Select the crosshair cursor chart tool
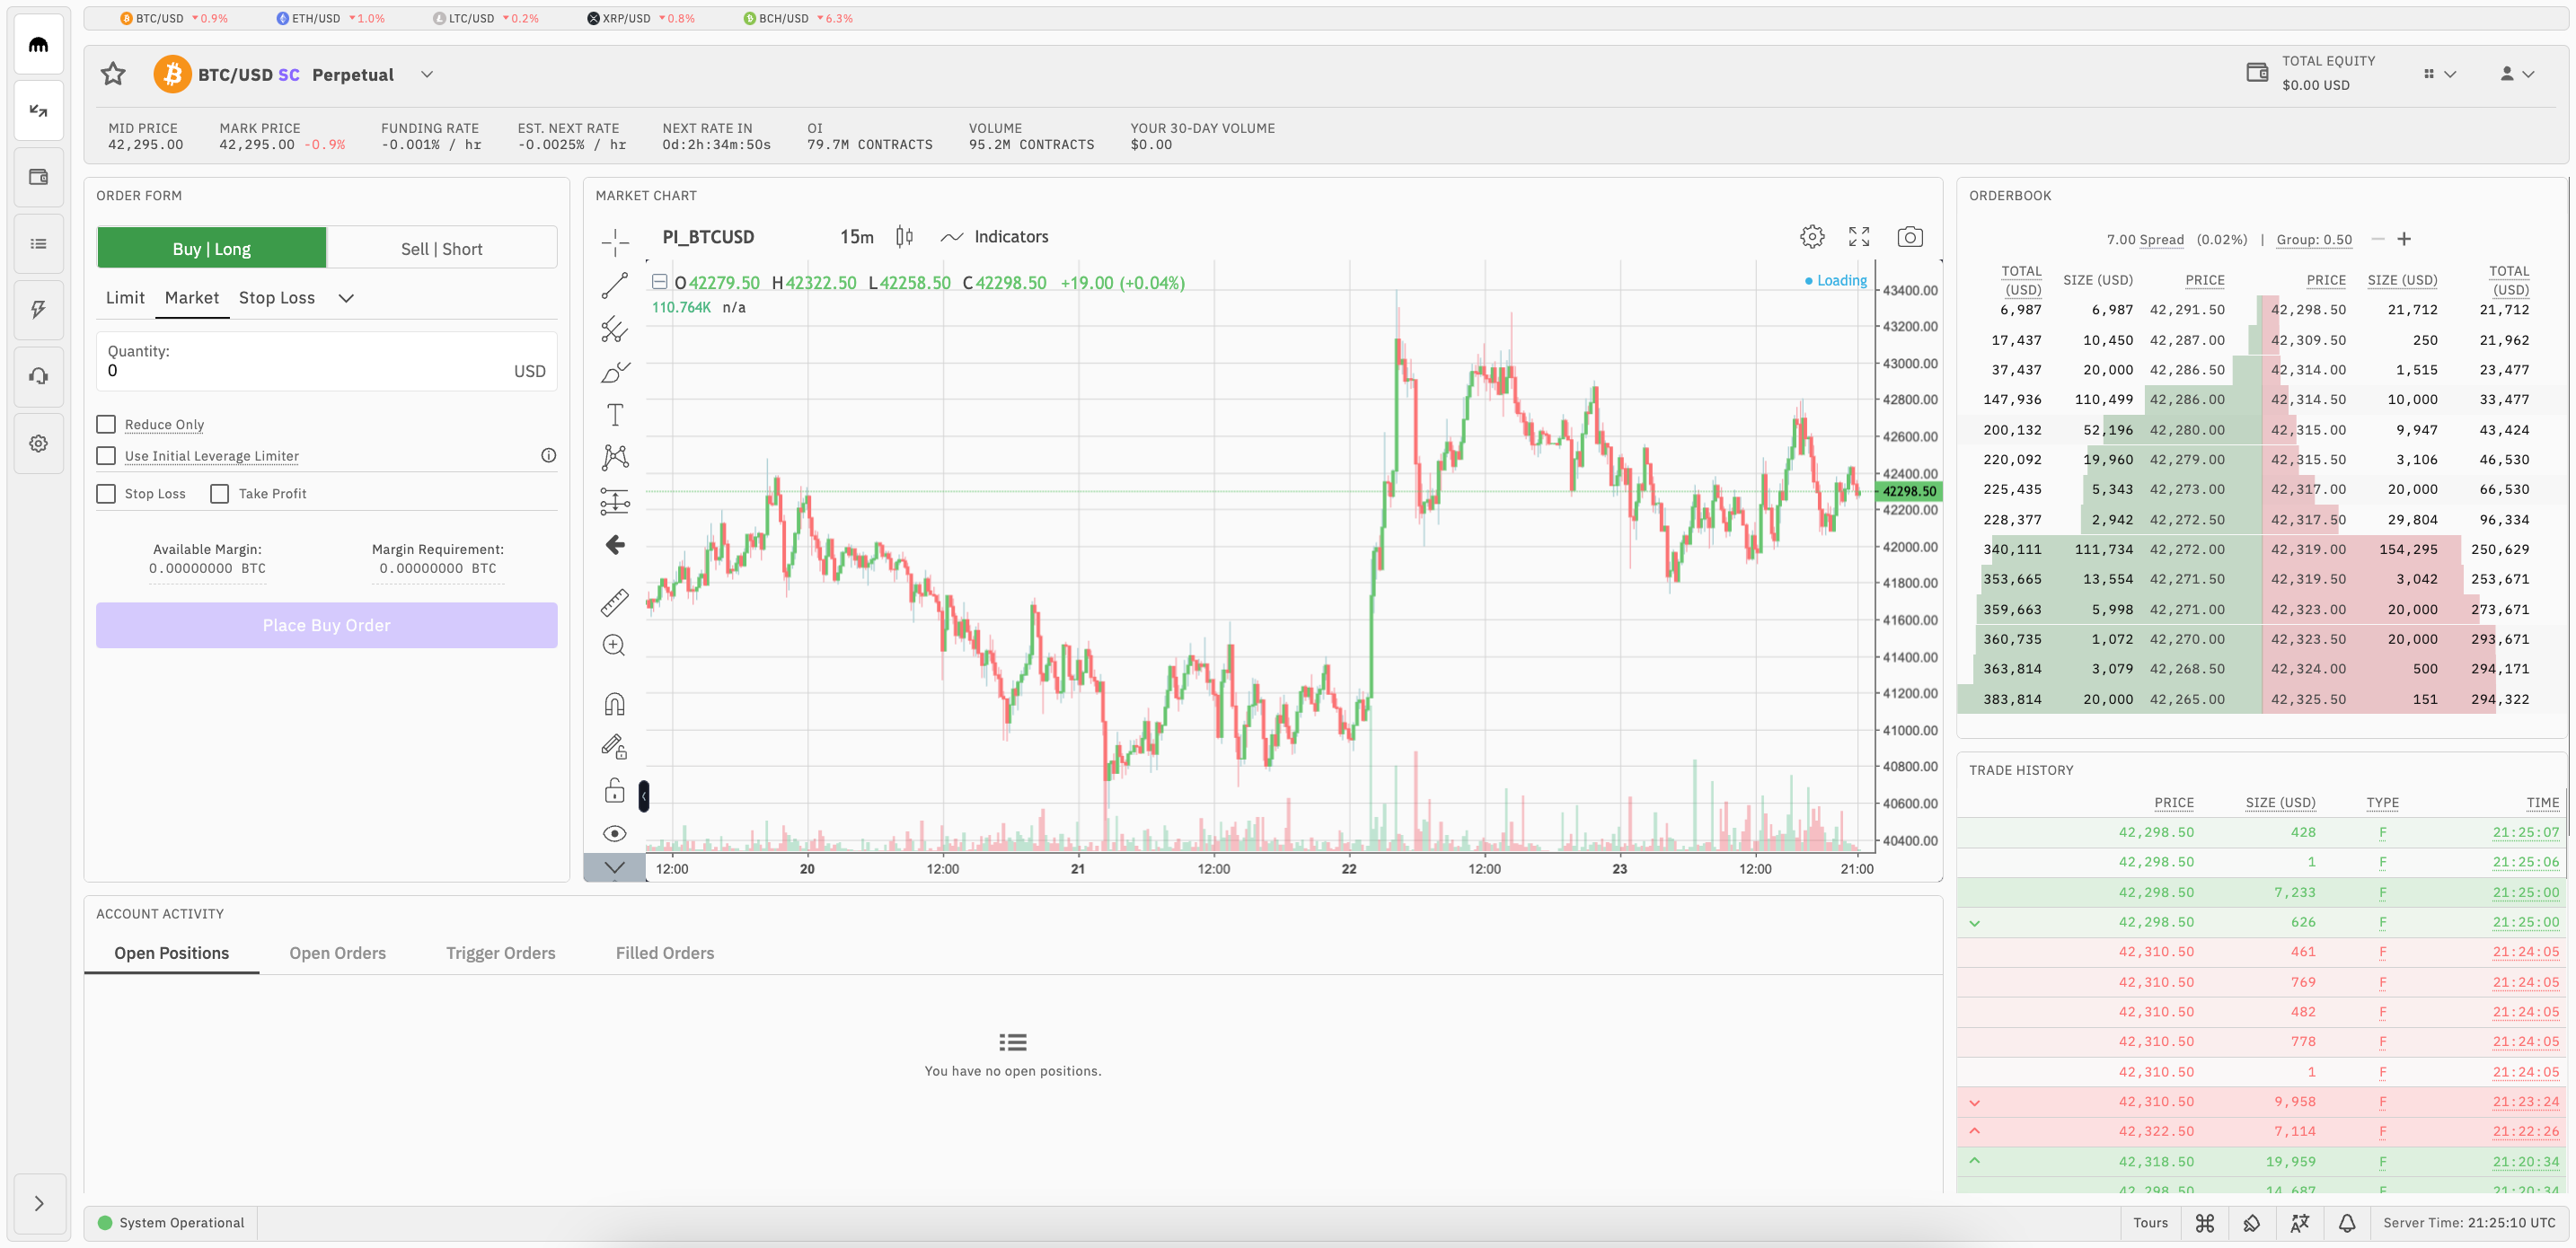This screenshot has width=2576, height=1248. tap(615, 241)
